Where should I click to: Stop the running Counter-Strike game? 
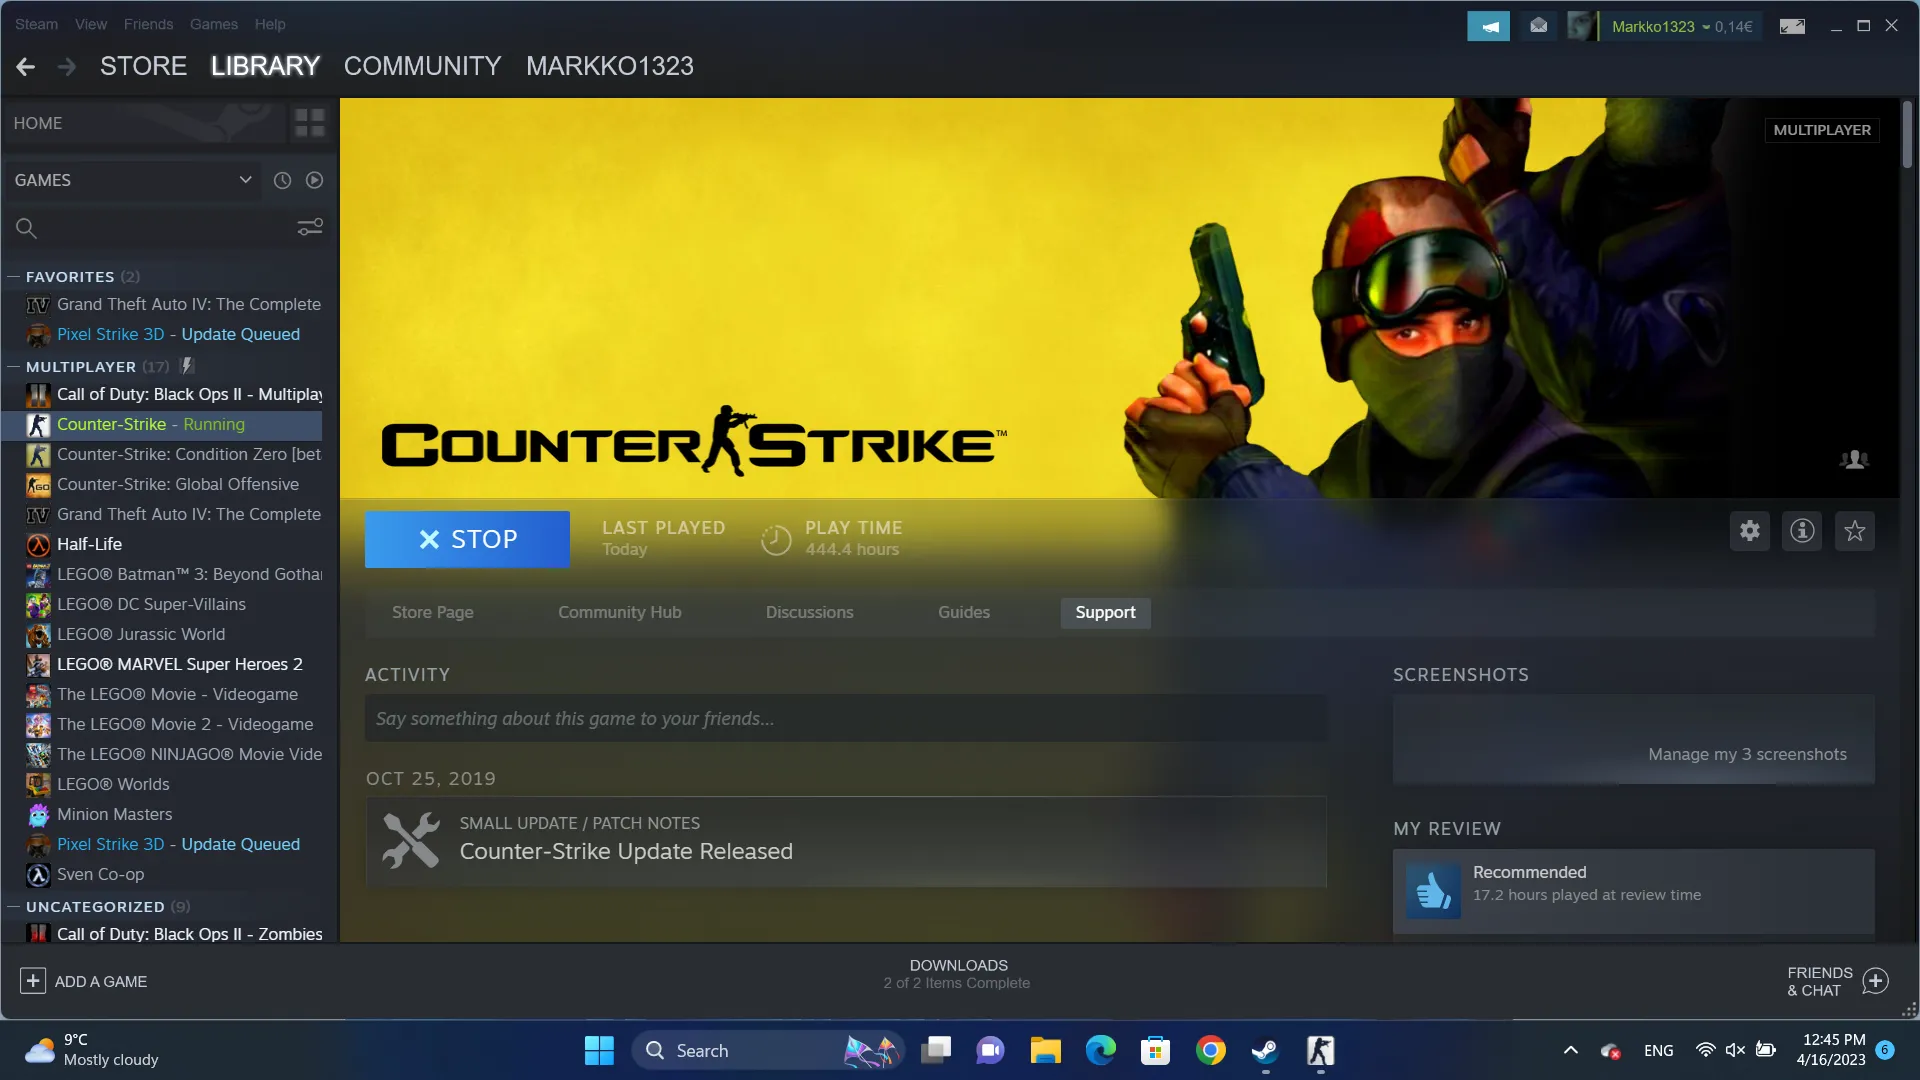(x=467, y=539)
